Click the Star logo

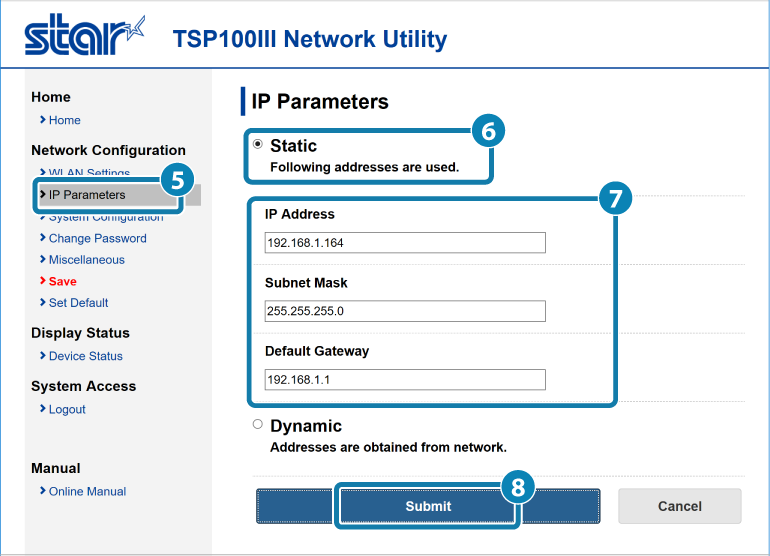coord(84,35)
